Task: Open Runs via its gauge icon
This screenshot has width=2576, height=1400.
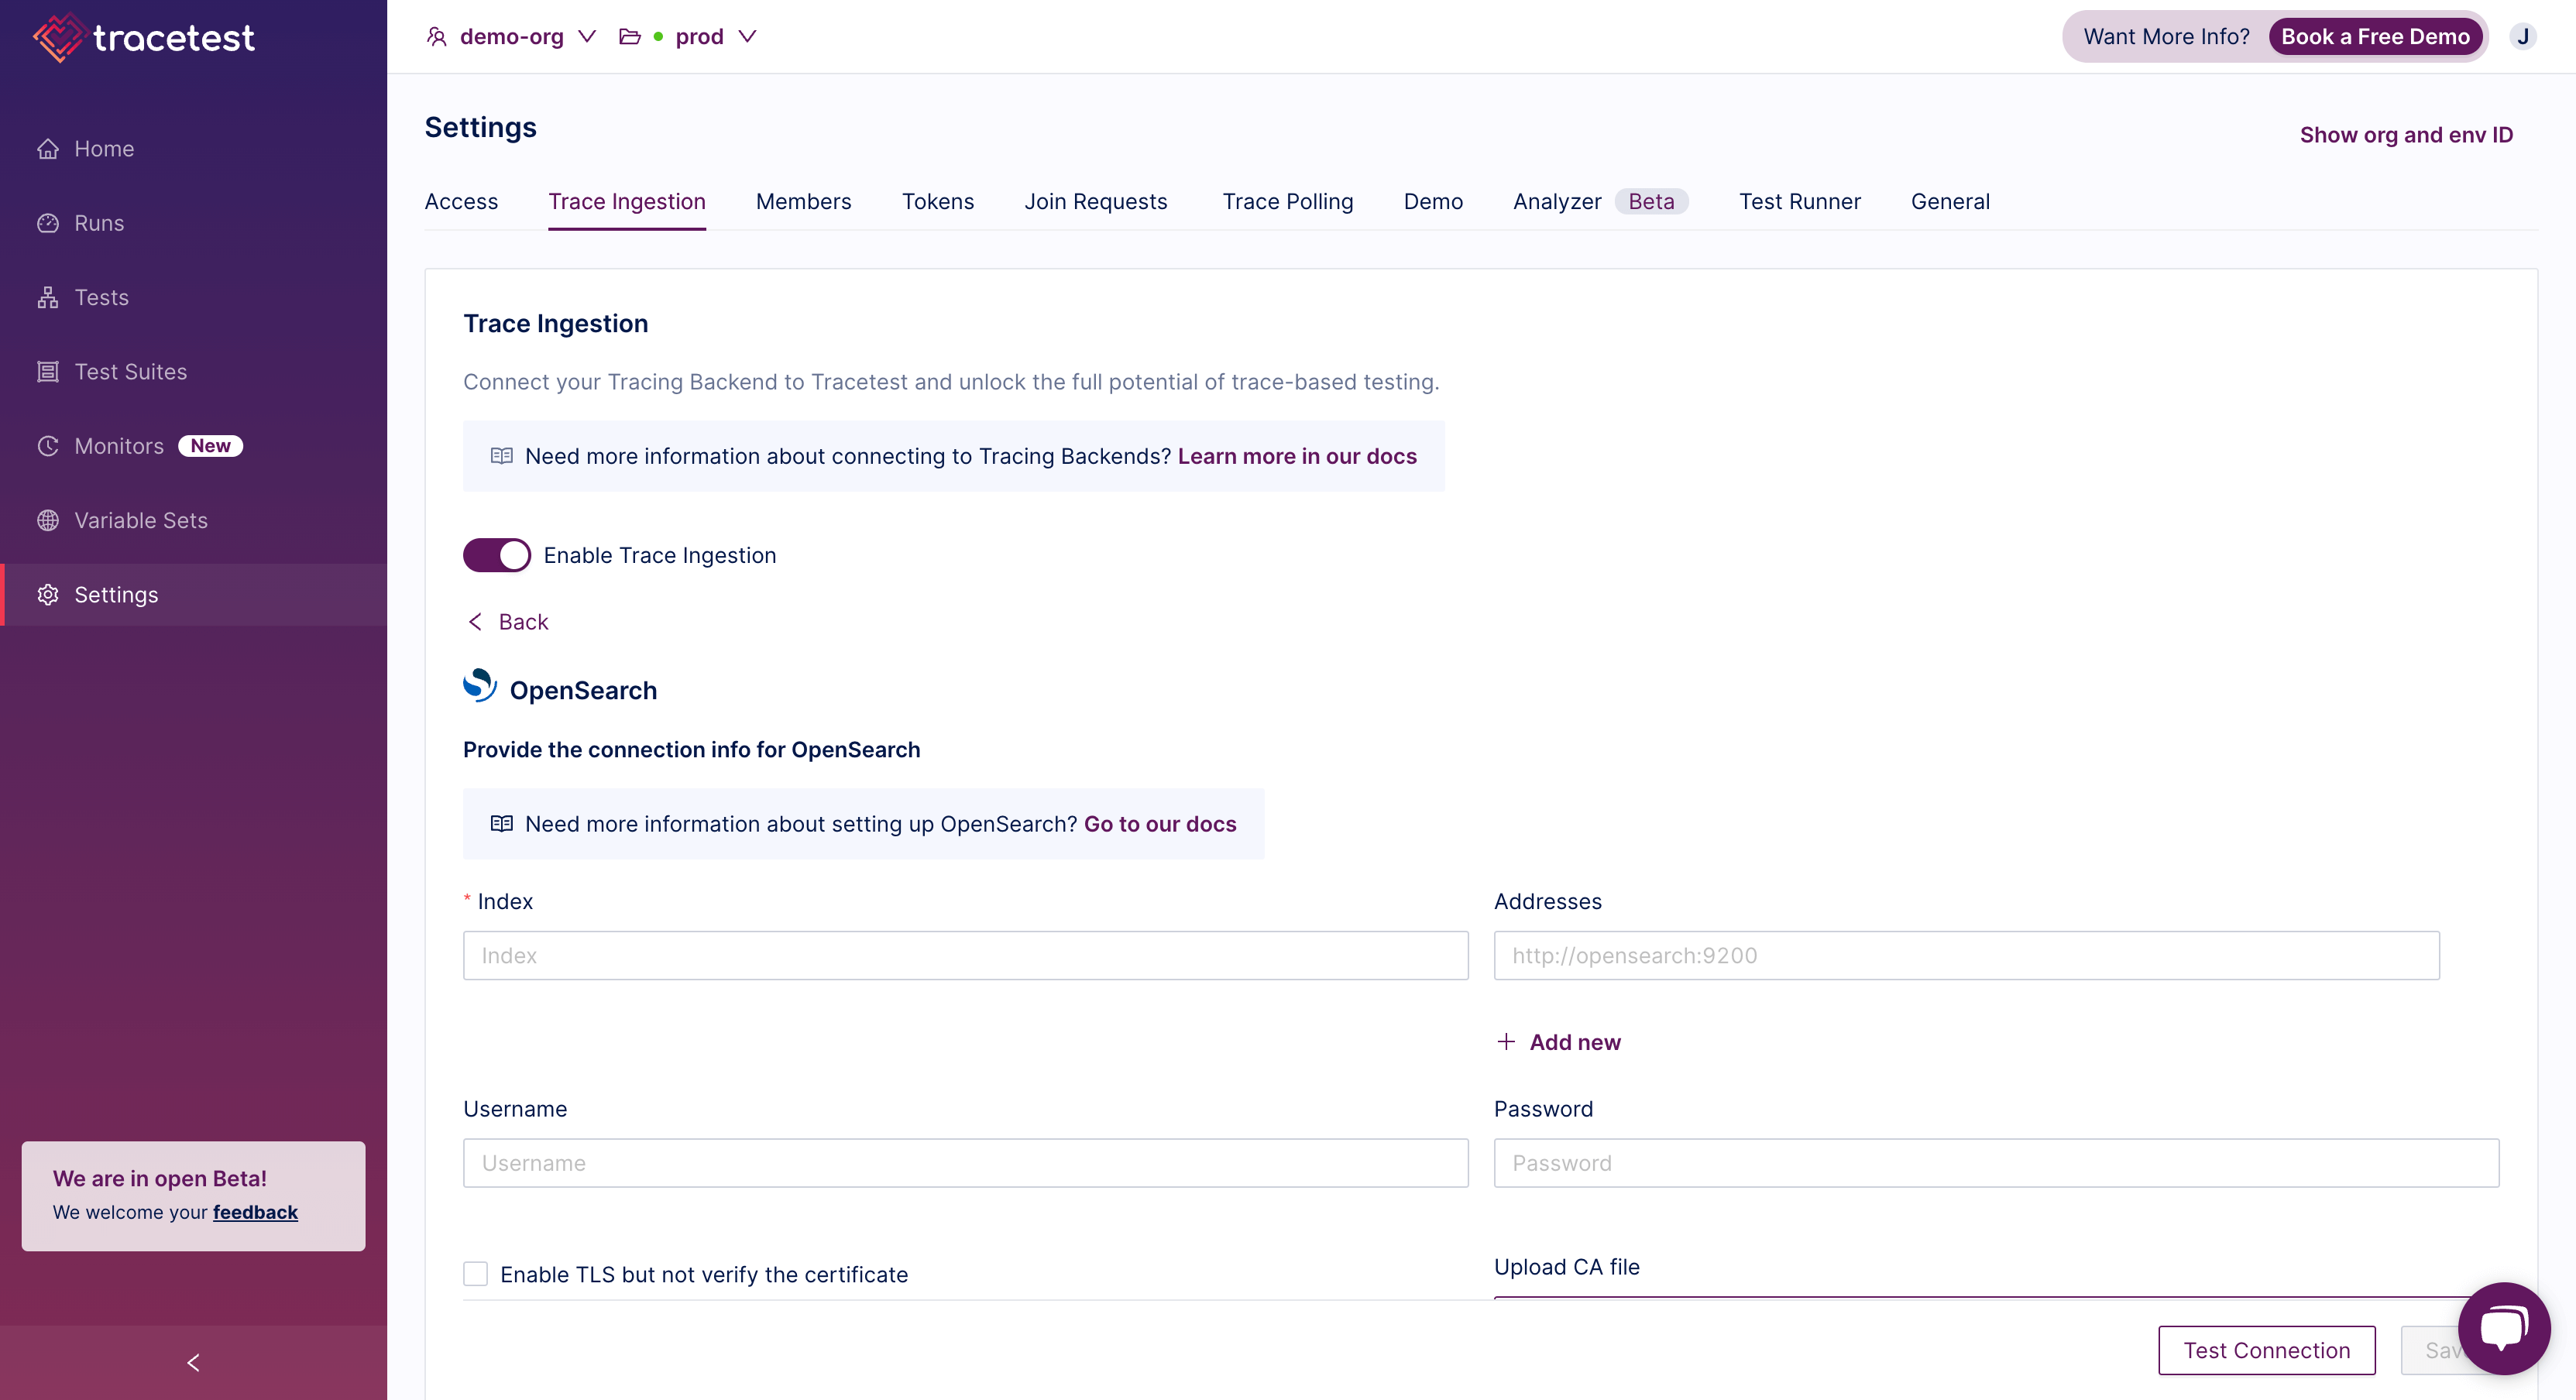Action: 48,223
